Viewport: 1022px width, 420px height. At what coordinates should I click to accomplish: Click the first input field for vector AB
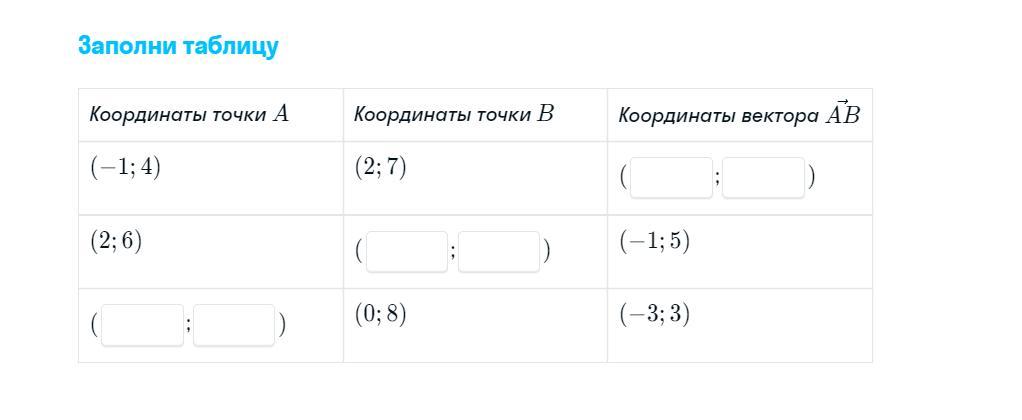(x=671, y=177)
